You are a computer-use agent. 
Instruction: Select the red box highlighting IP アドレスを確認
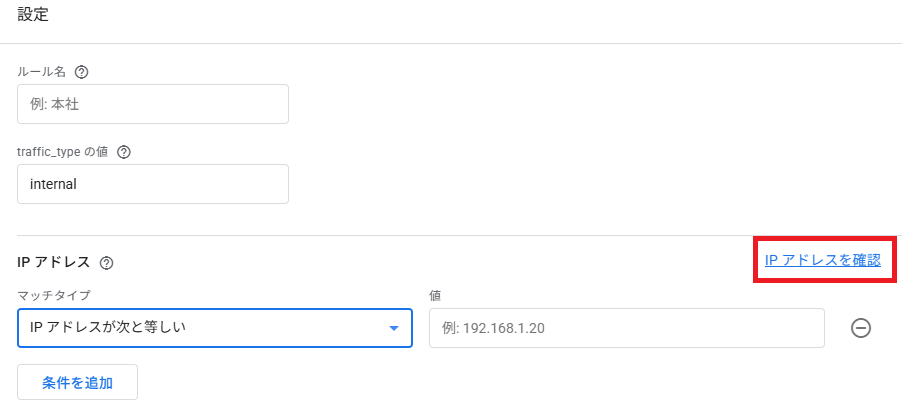pyautogui.click(x=825, y=260)
